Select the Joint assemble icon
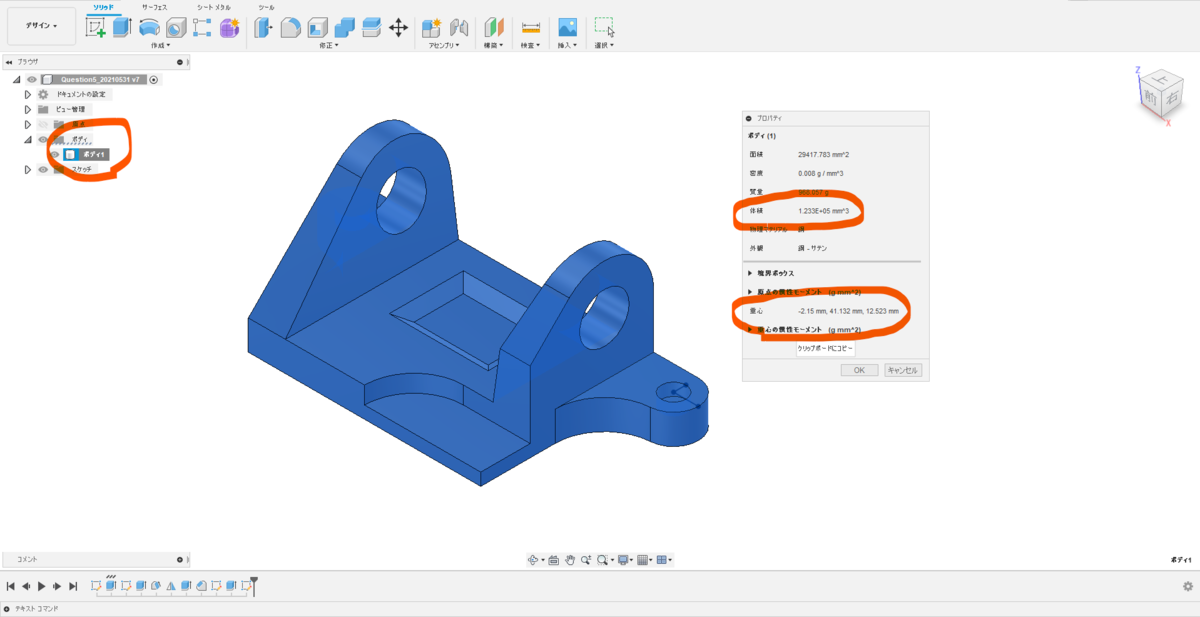The width and height of the screenshot is (1200, 617). pos(459,27)
